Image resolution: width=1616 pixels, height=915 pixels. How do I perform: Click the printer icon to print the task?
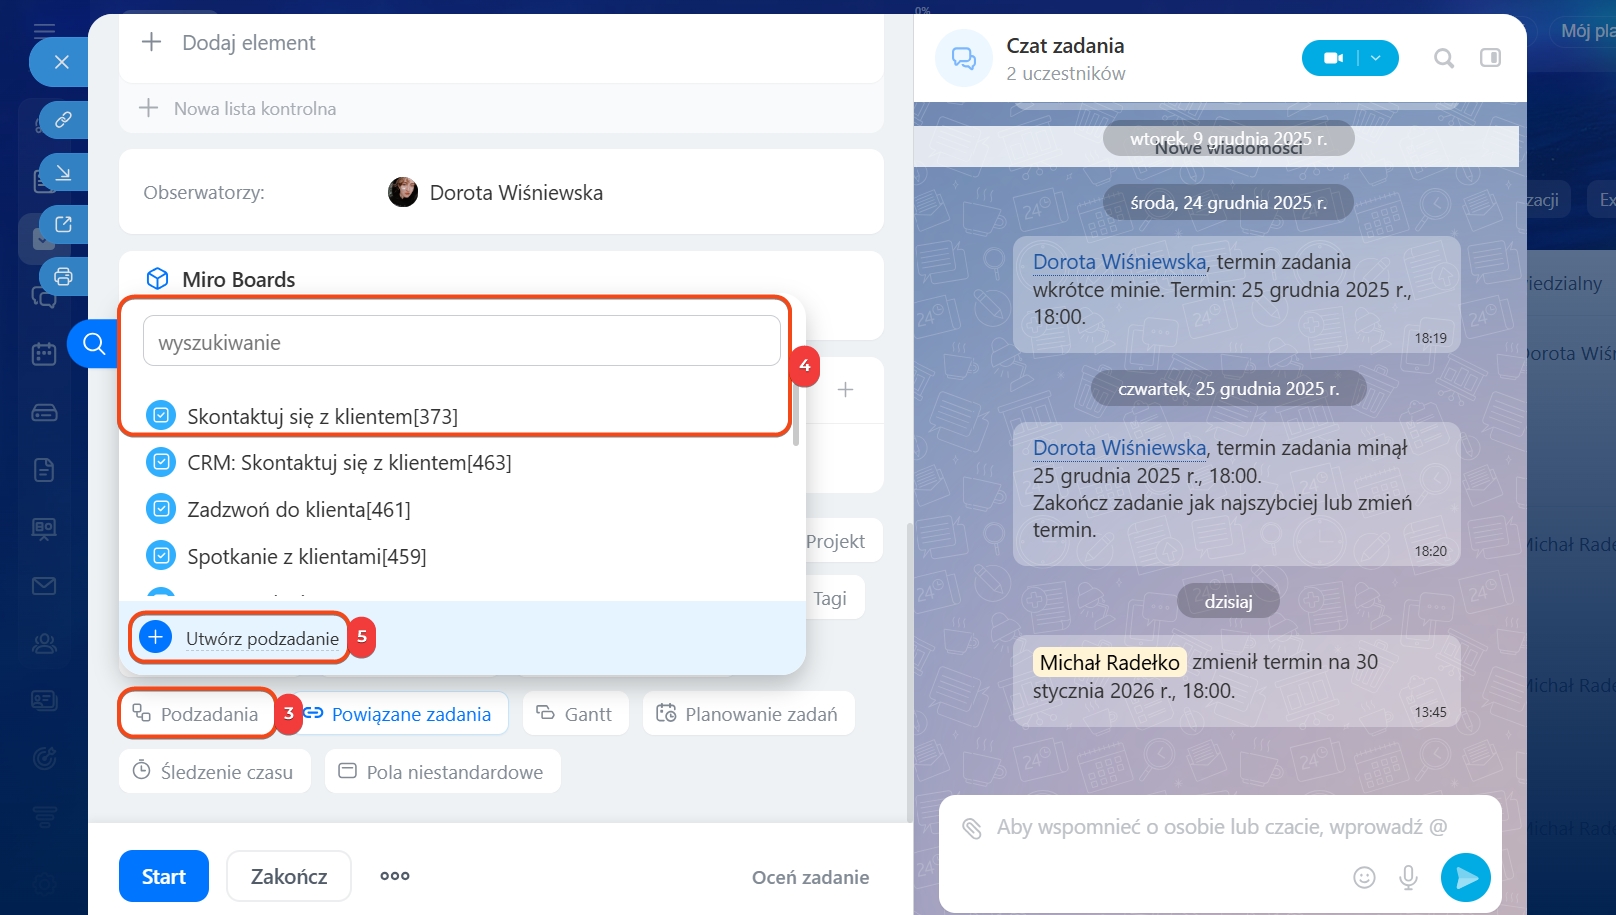[x=63, y=277]
